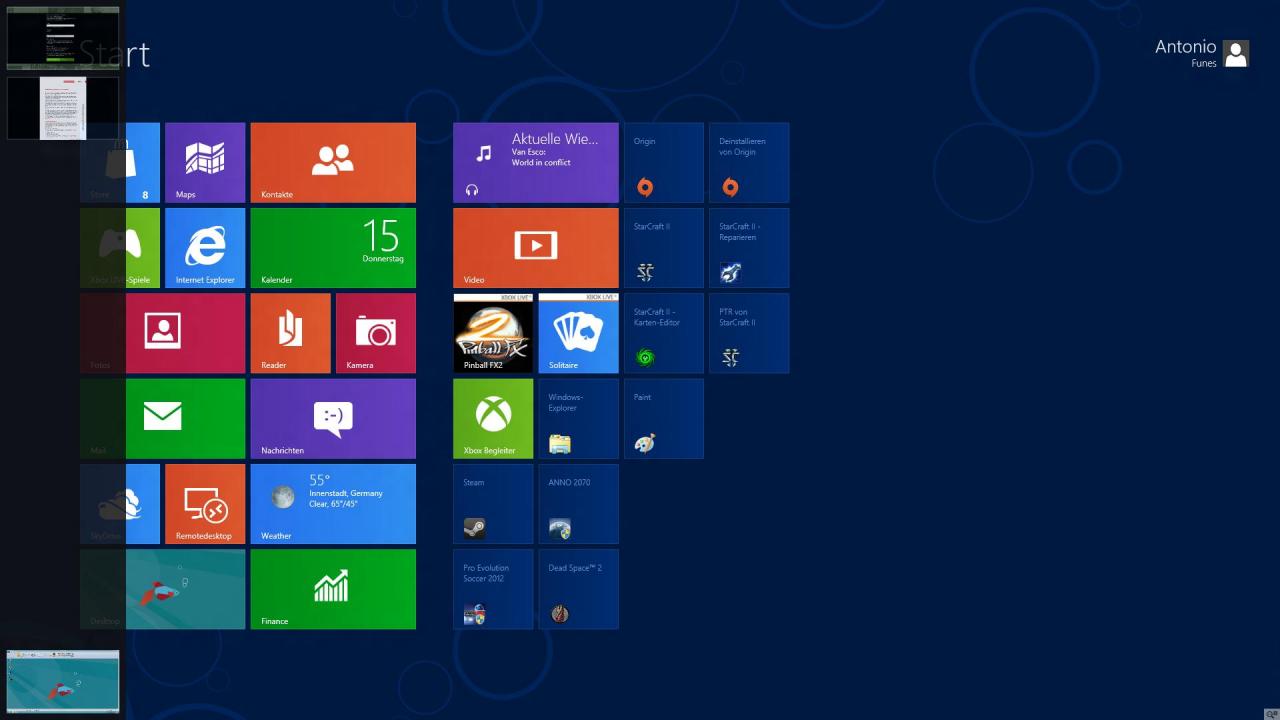Open the Maps tile
1280x720 pixels.
tap(205, 162)
